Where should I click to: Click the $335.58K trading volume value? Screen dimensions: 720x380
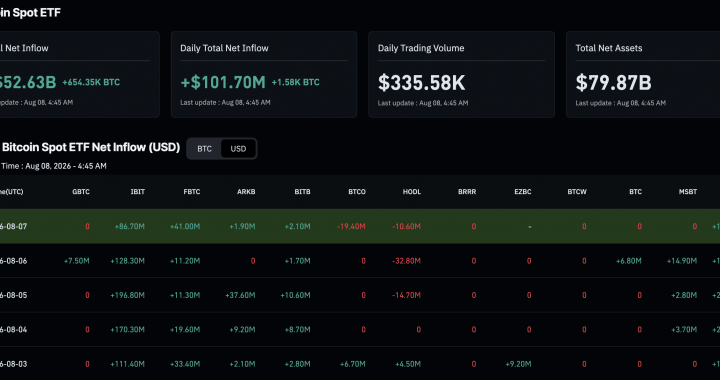pos(422,83)
